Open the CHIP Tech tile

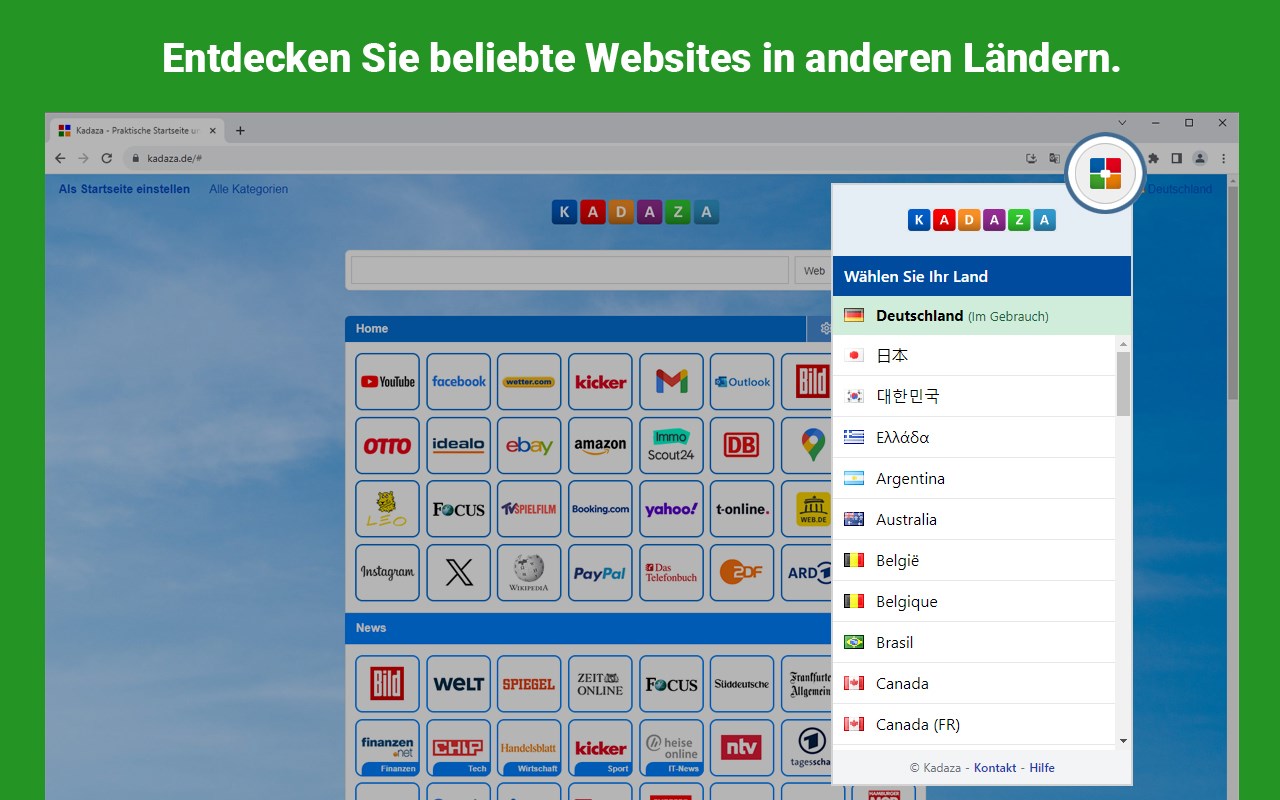coord(458,748)
